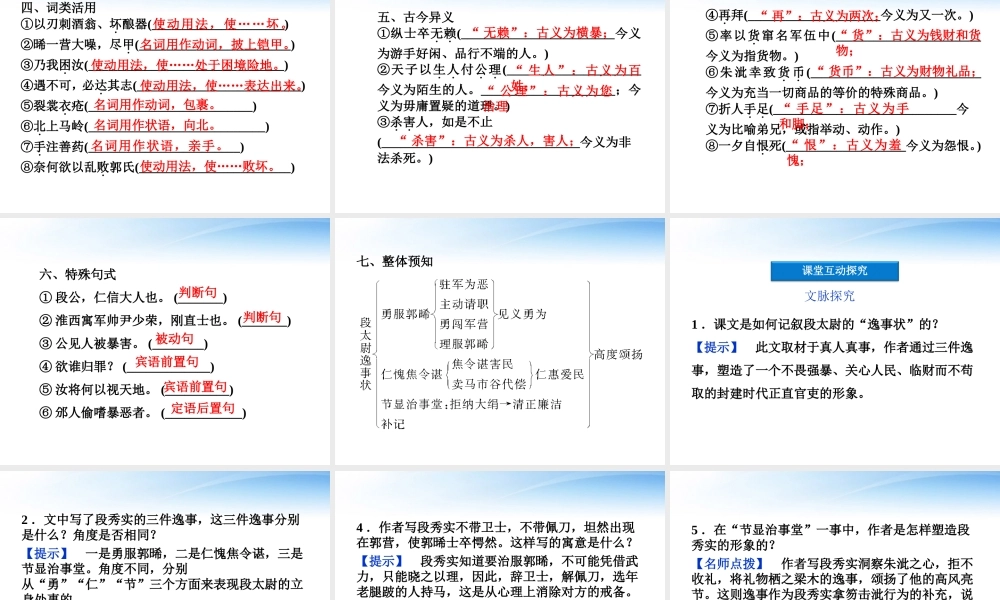
Task: Click the 判断句 answer after 段公，仁信大人也
Action: [x=198, y=293]
